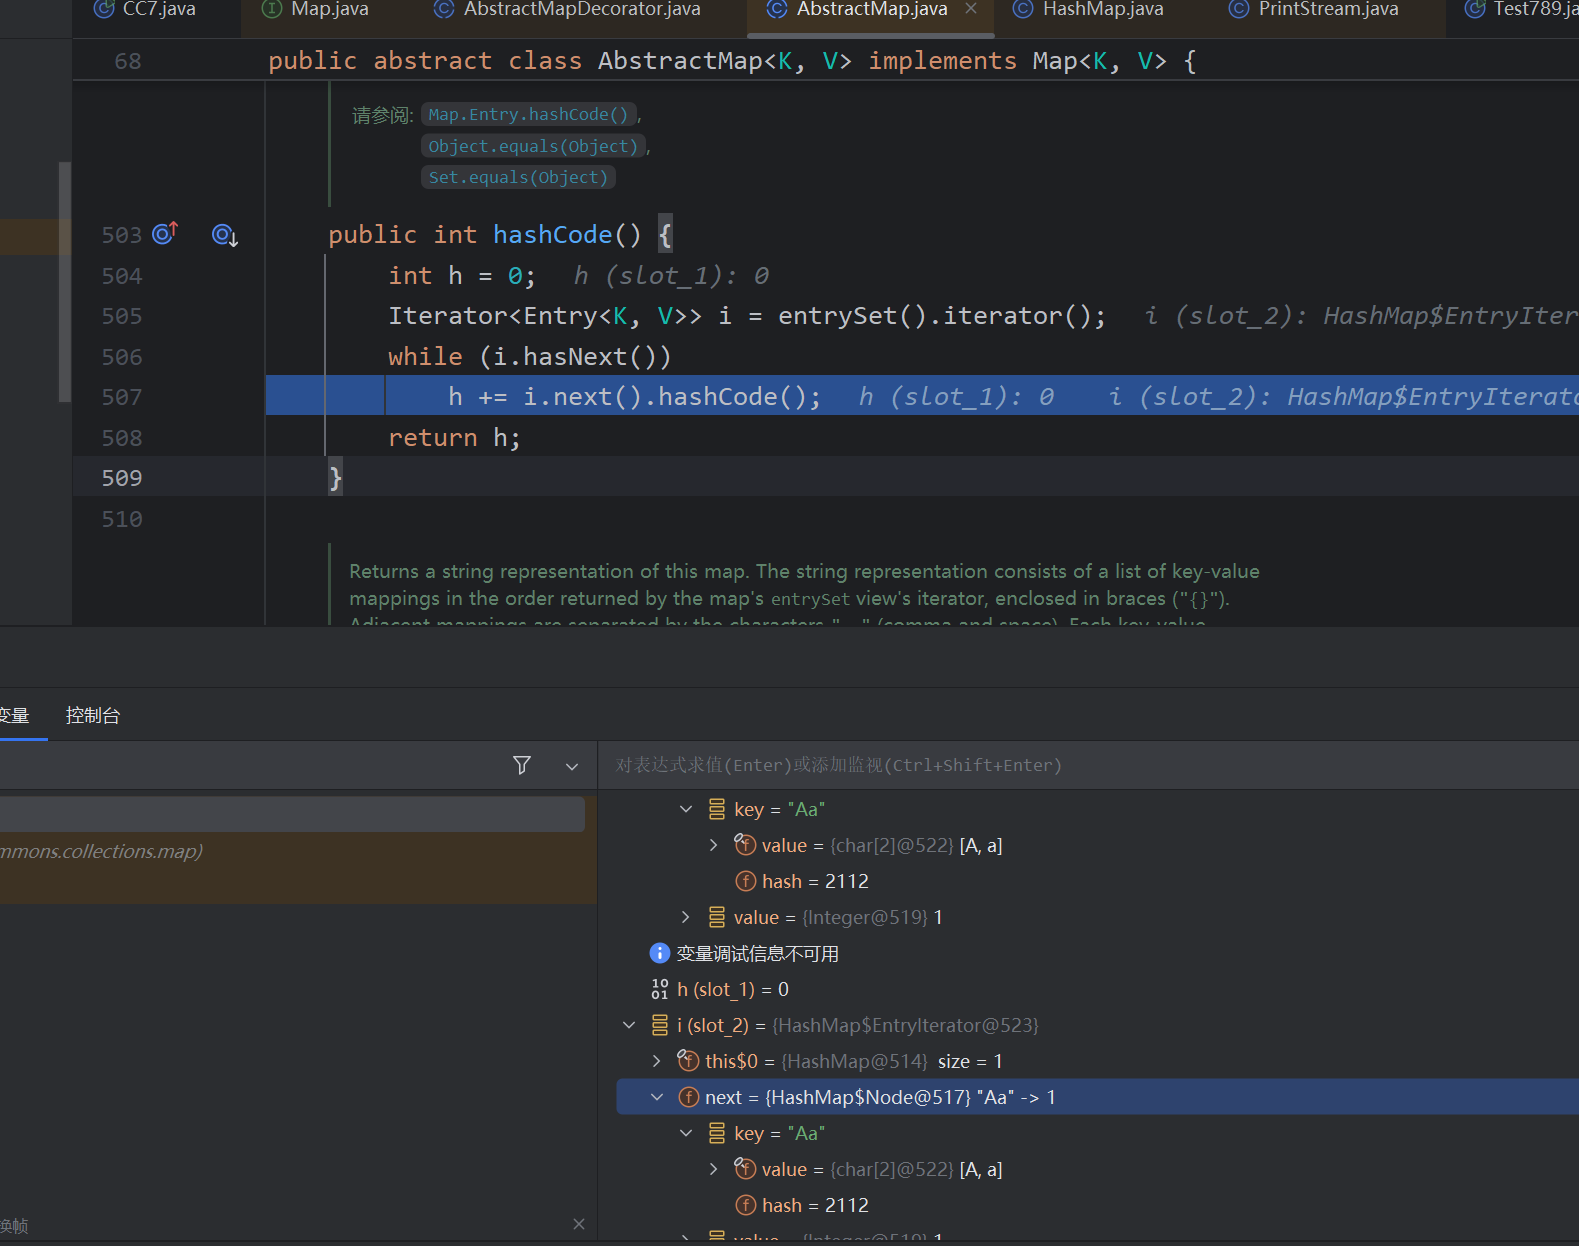Expand the this$0 HashMap node
Screen dimensions: 1579x1246
(x=657, y=1061)
